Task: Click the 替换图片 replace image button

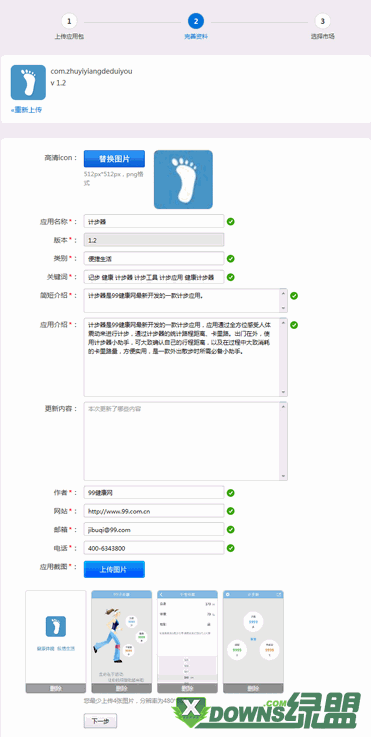Action: tap(114, 159)
